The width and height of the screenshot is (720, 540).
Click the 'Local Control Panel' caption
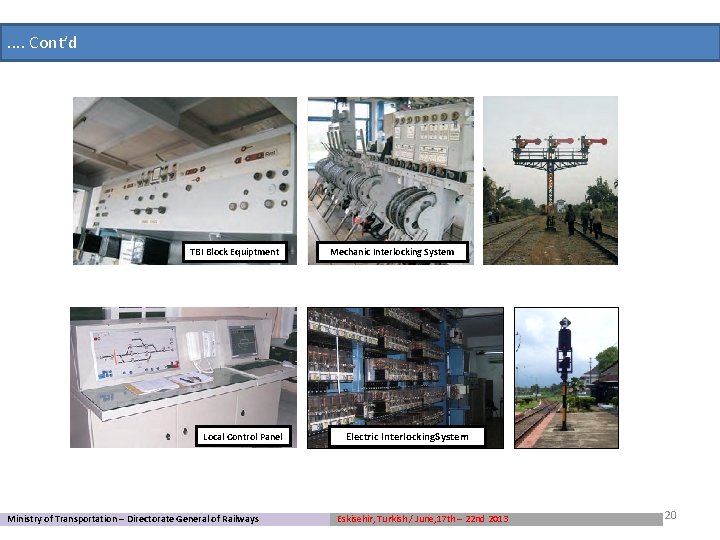click(243, 436)
